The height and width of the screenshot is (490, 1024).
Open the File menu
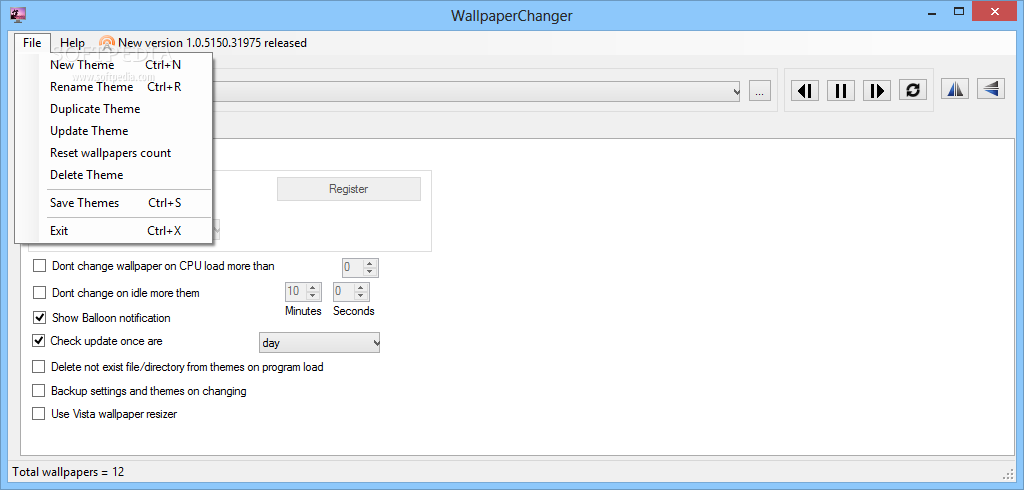pos(32,43)
